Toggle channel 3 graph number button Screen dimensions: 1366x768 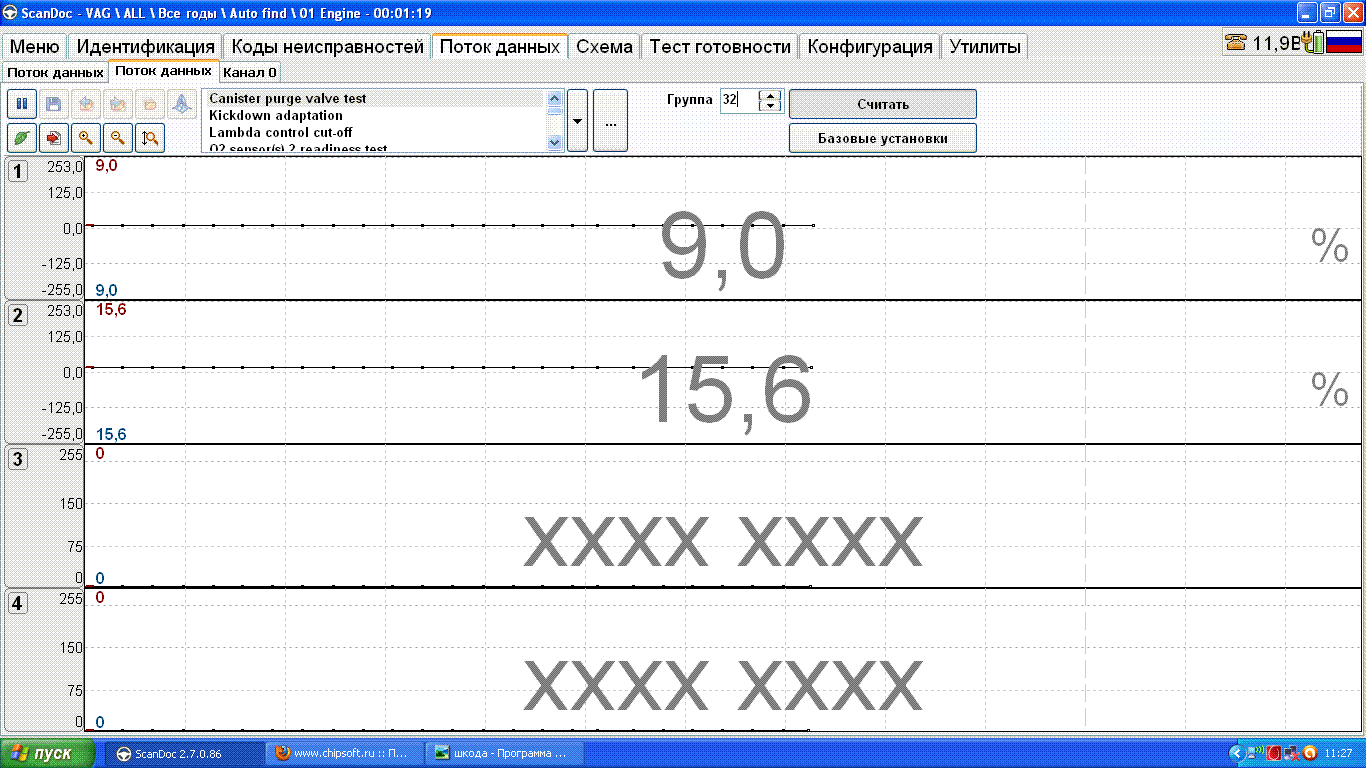[x=18, y=459]
